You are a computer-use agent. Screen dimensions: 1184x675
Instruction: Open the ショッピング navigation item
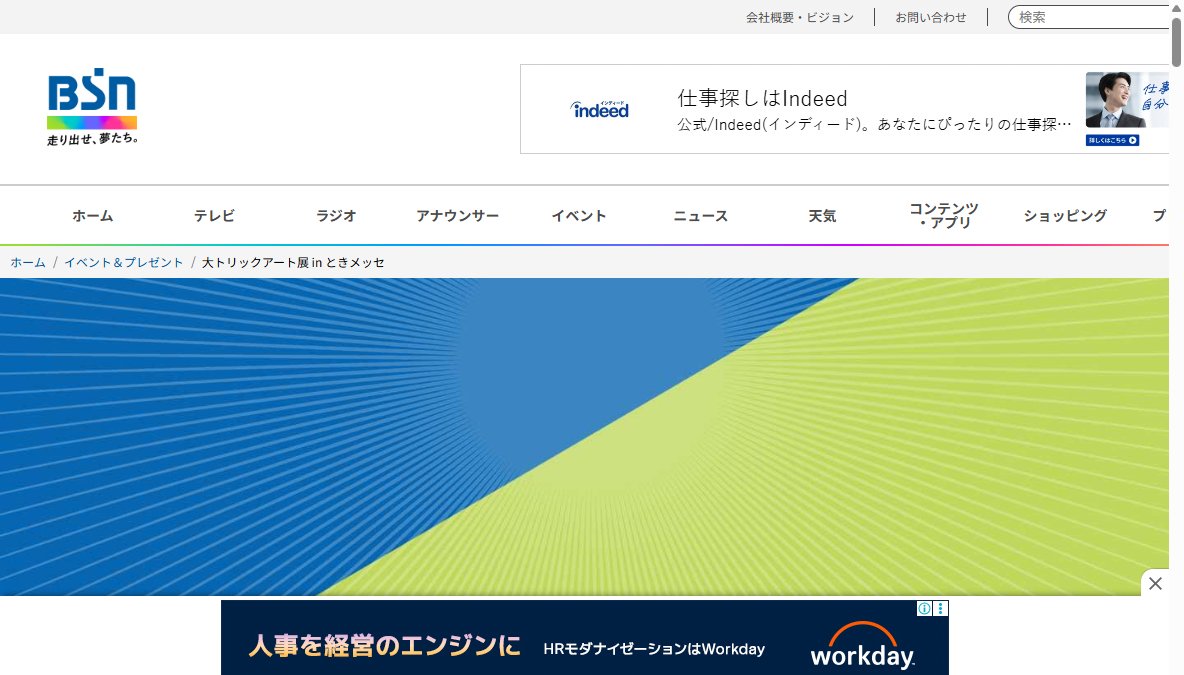1065,216
